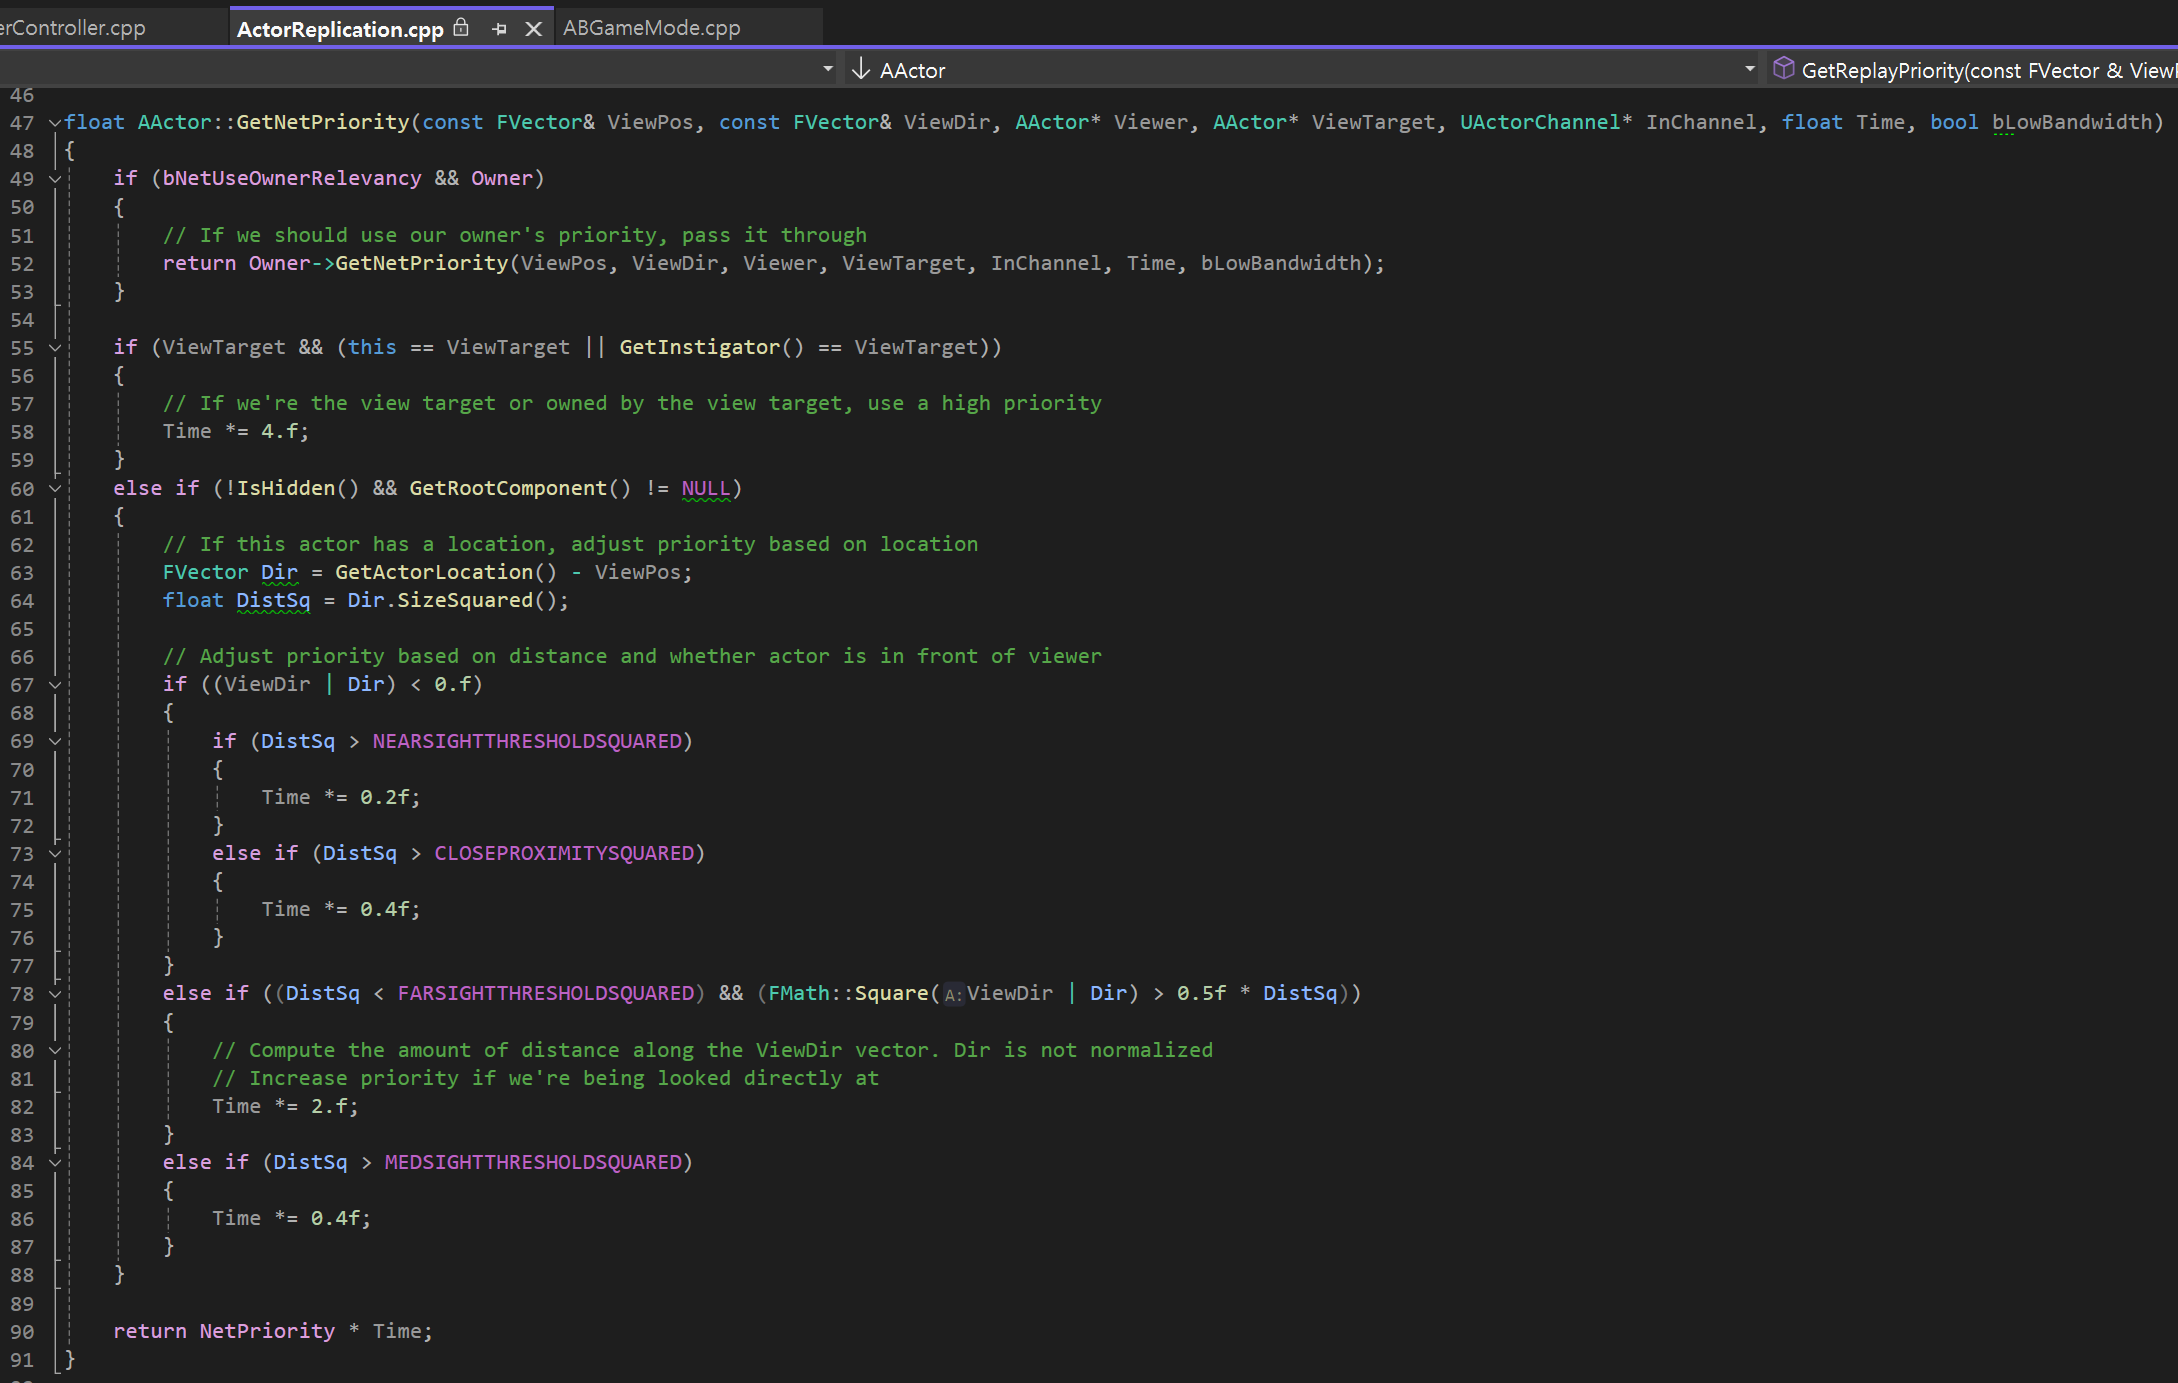
Task: Collapse the else if IsHidden block
Action: 55,489
